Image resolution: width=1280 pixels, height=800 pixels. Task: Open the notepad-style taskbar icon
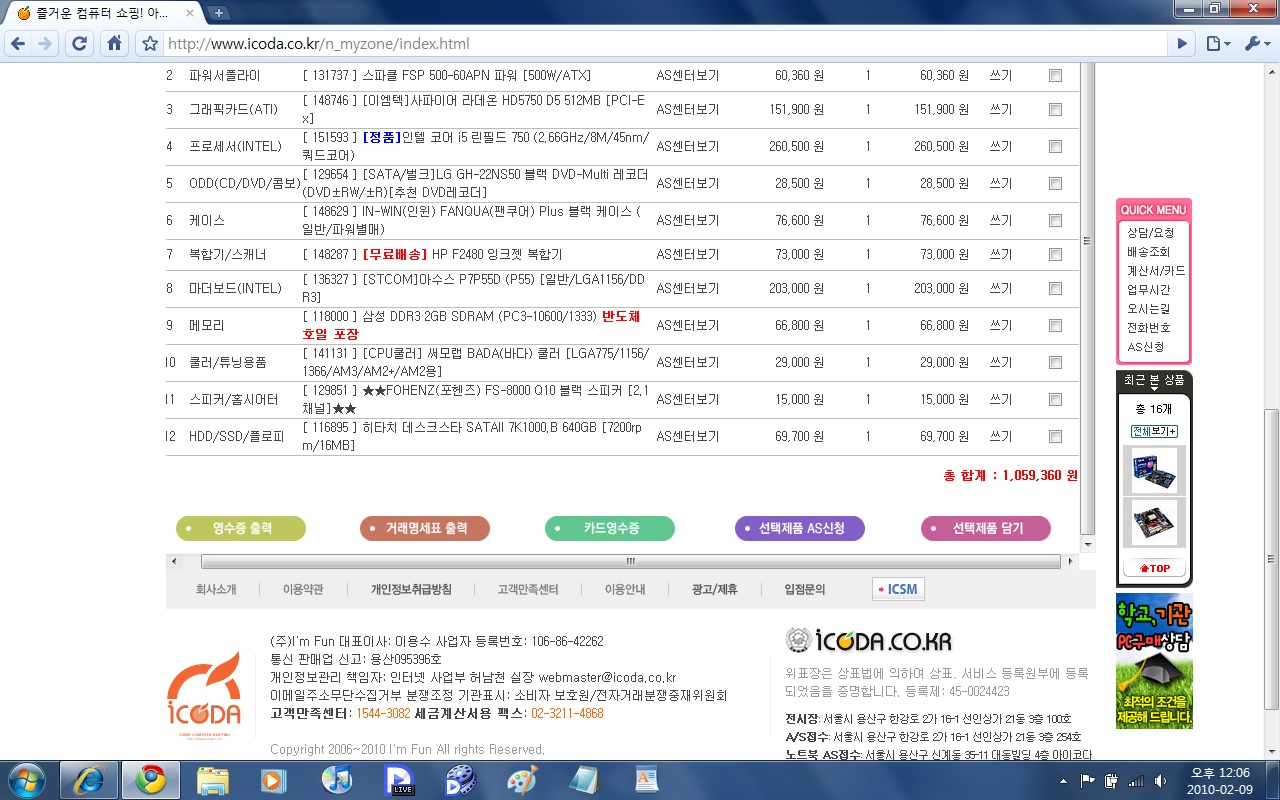584,779
